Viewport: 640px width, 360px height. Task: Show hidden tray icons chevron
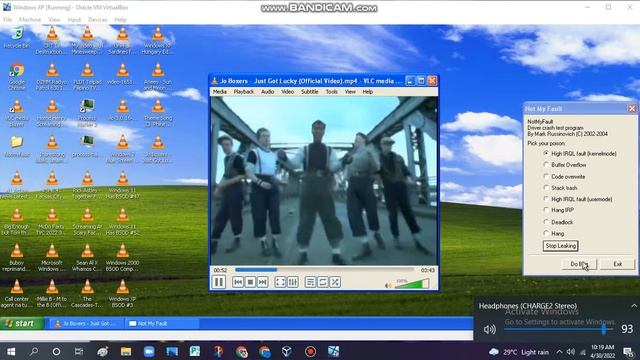click(x=559, y=352)
